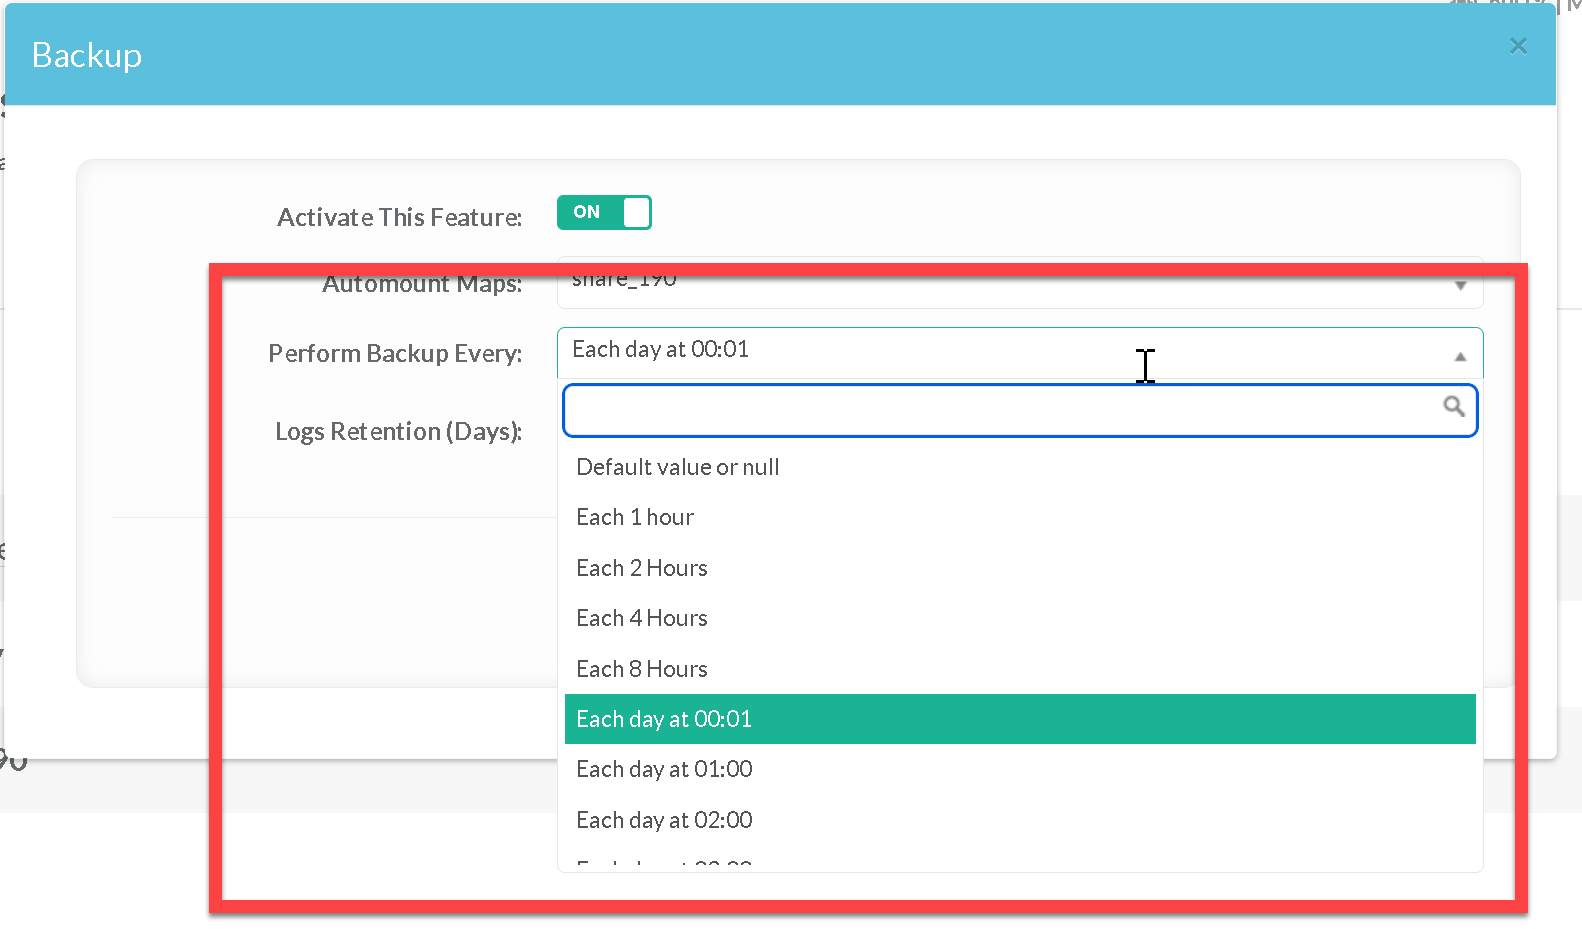The height and width of the screenshot is (929, 1582).
Task: Select highlighted 'Each day at 00:01' option
Action: pyautogui.click(x=664, y=719)
